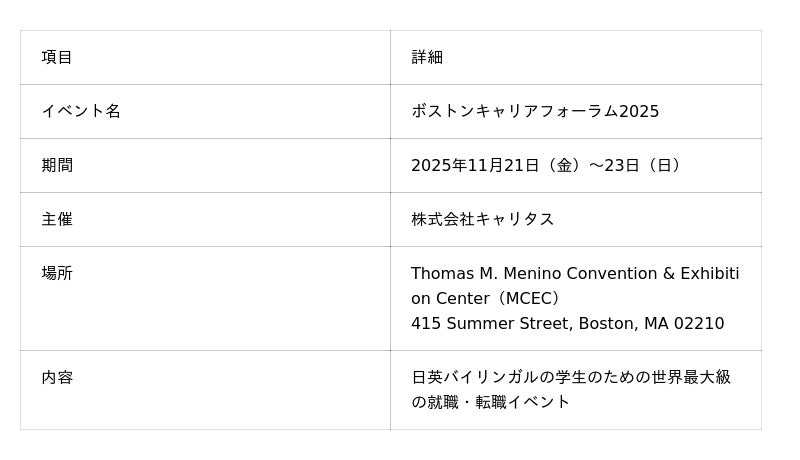Click the MCEC abbreviation text

click(x=530, y=298)
